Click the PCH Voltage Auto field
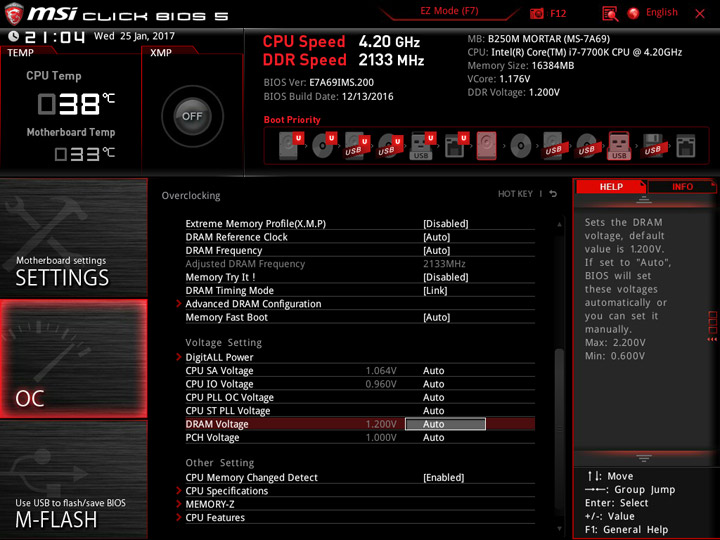Viewport: 720px width, 540px height. [x=433, y=437]
